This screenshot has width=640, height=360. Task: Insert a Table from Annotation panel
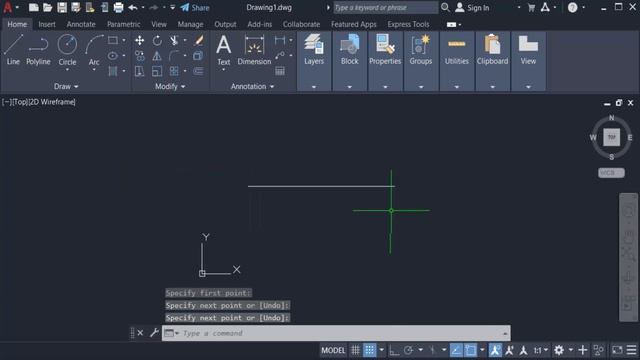coord(280,71)
